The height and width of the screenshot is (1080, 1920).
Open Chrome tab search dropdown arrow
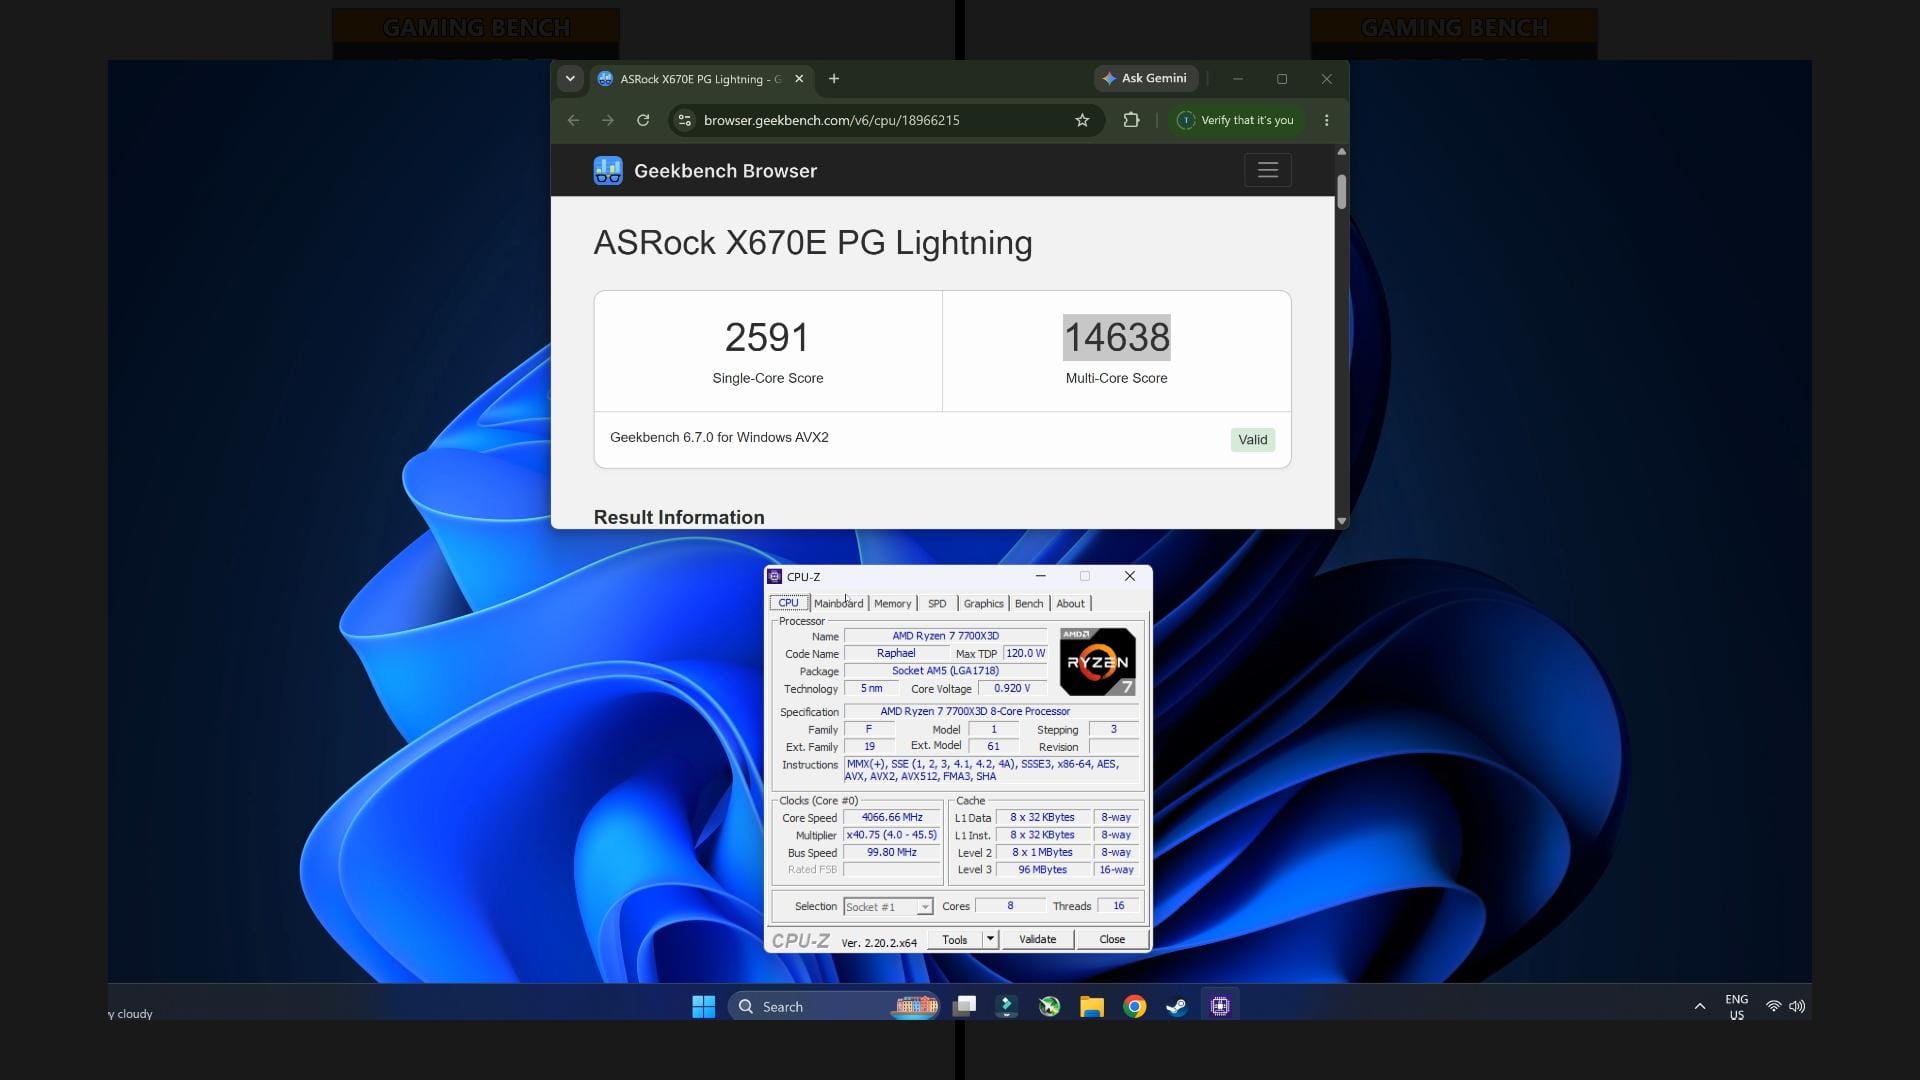click(570, 79)
